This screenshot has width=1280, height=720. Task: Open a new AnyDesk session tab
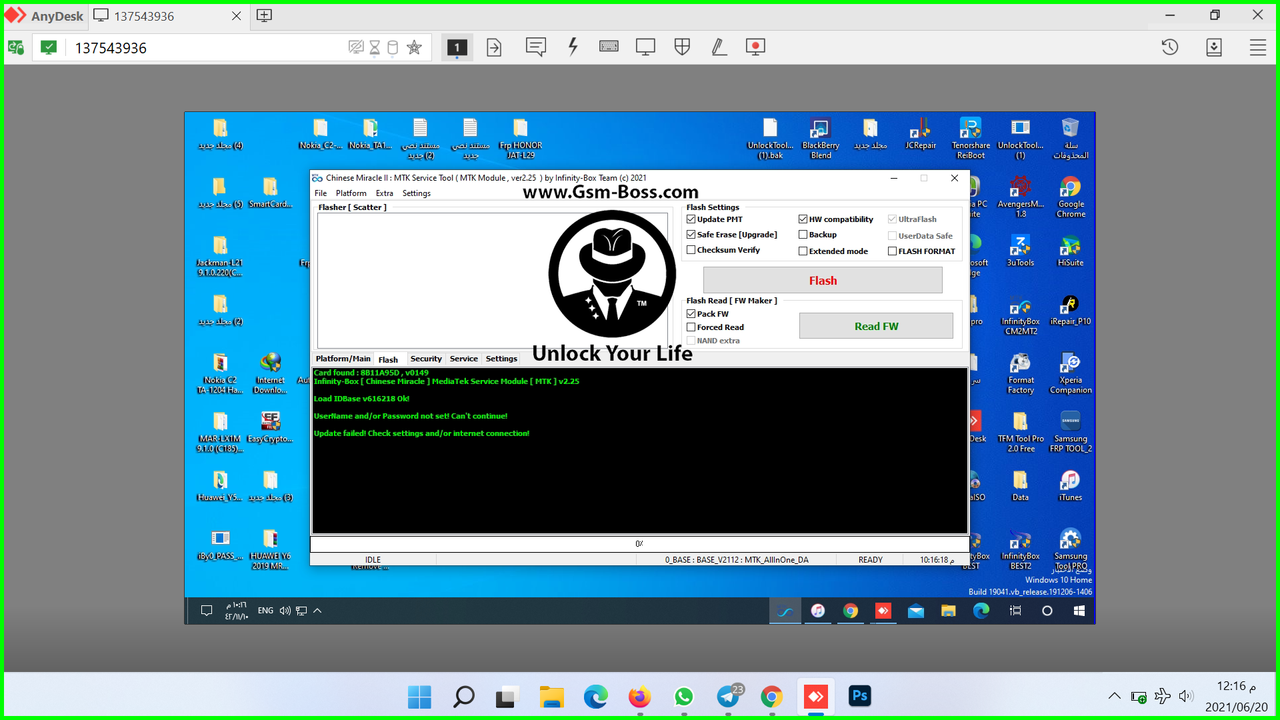264,16
